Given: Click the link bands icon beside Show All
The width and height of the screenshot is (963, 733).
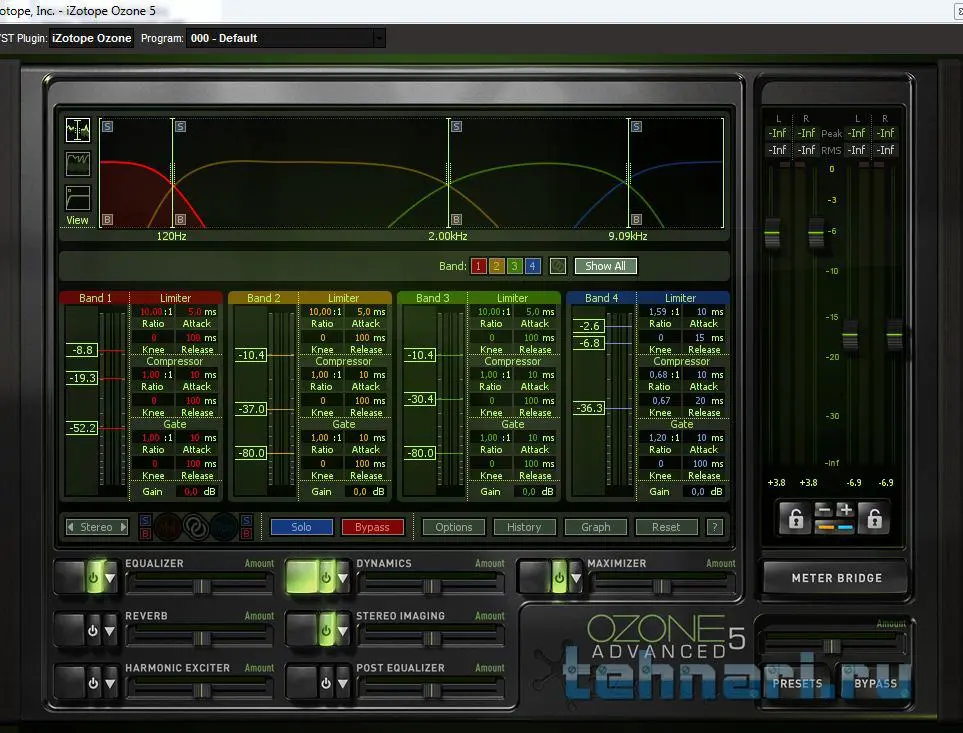Looking at the screenshot, I should 558,266.
